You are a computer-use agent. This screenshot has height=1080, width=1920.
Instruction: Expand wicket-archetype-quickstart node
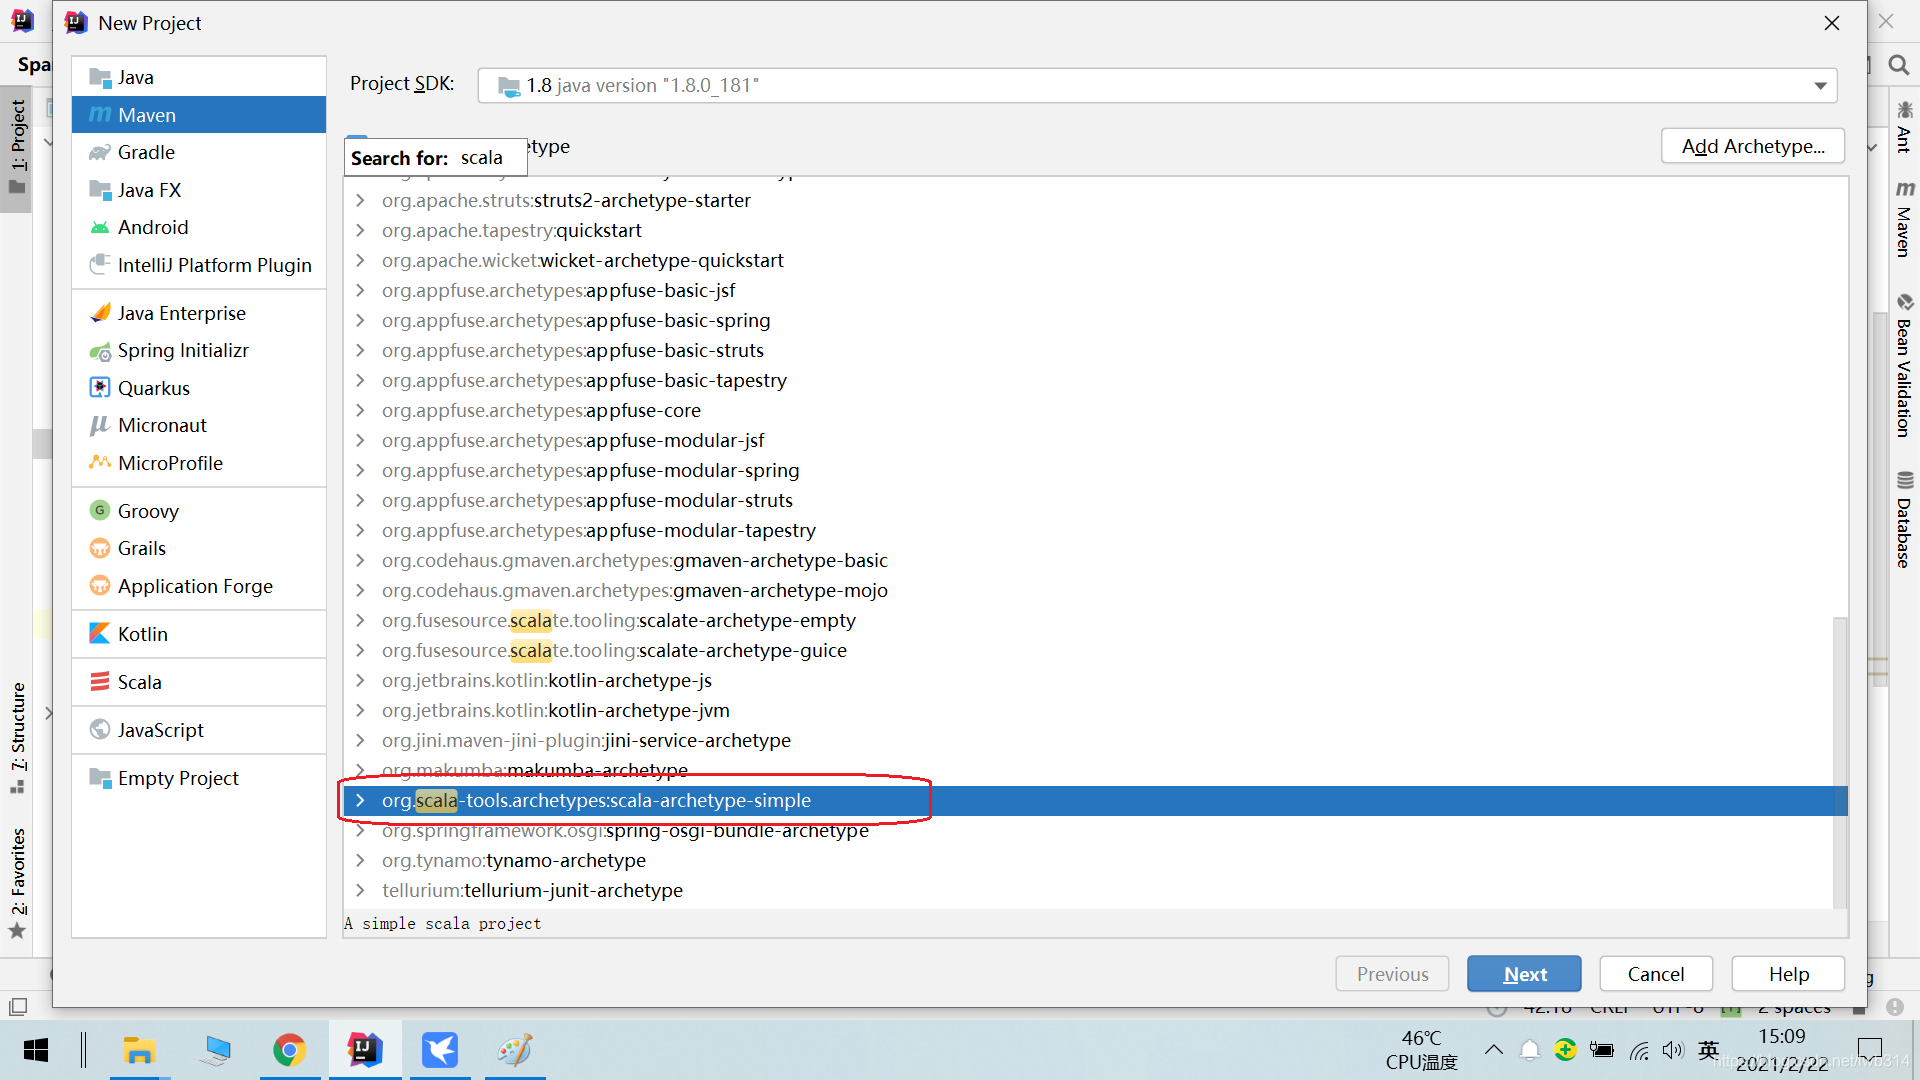click(x=360, y=260)
